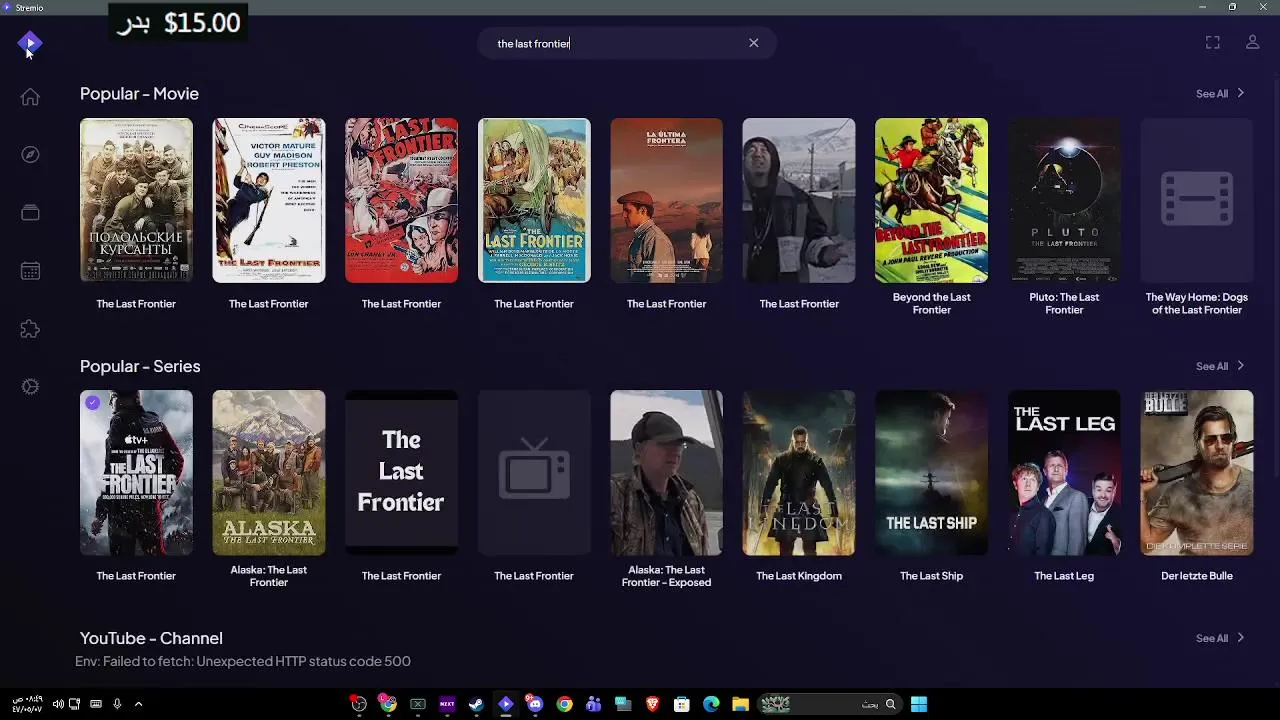The image size is (1280, 720).
Task: Click the 'Pluto: The Last Frontier' title text
Action: pyautogui.click(x=1064, y=303)
